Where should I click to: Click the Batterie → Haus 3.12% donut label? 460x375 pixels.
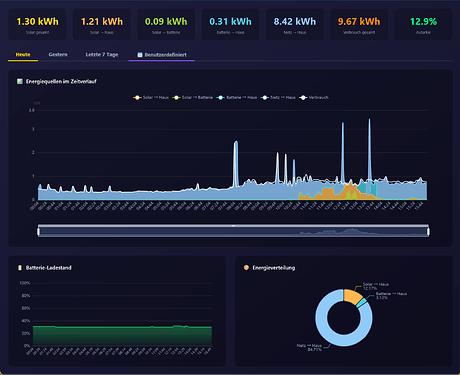[x=391, y=295]
